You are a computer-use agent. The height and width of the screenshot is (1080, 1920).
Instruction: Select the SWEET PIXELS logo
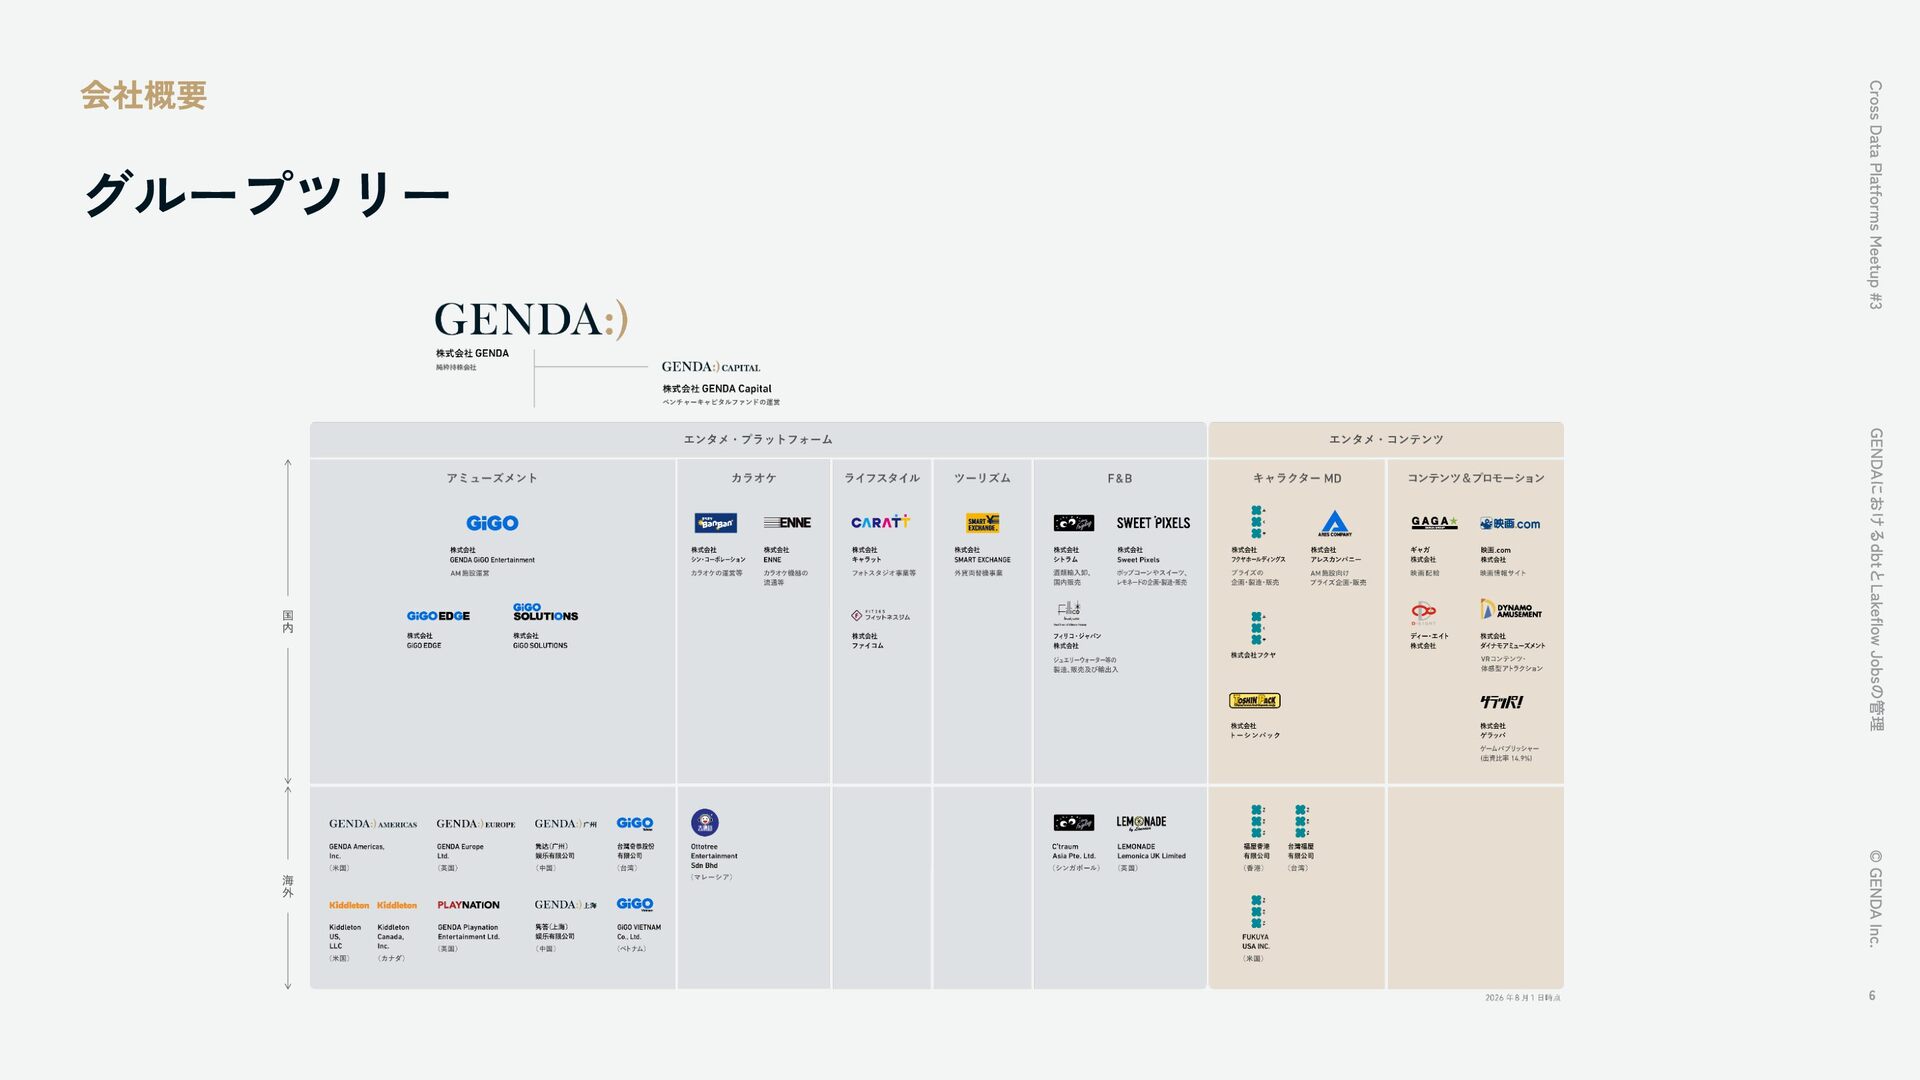[x=1153, y=523]
